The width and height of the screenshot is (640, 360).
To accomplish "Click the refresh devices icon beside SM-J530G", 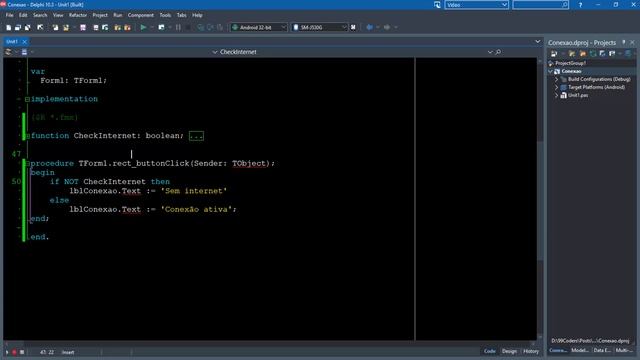I will (x=353, y=27).
